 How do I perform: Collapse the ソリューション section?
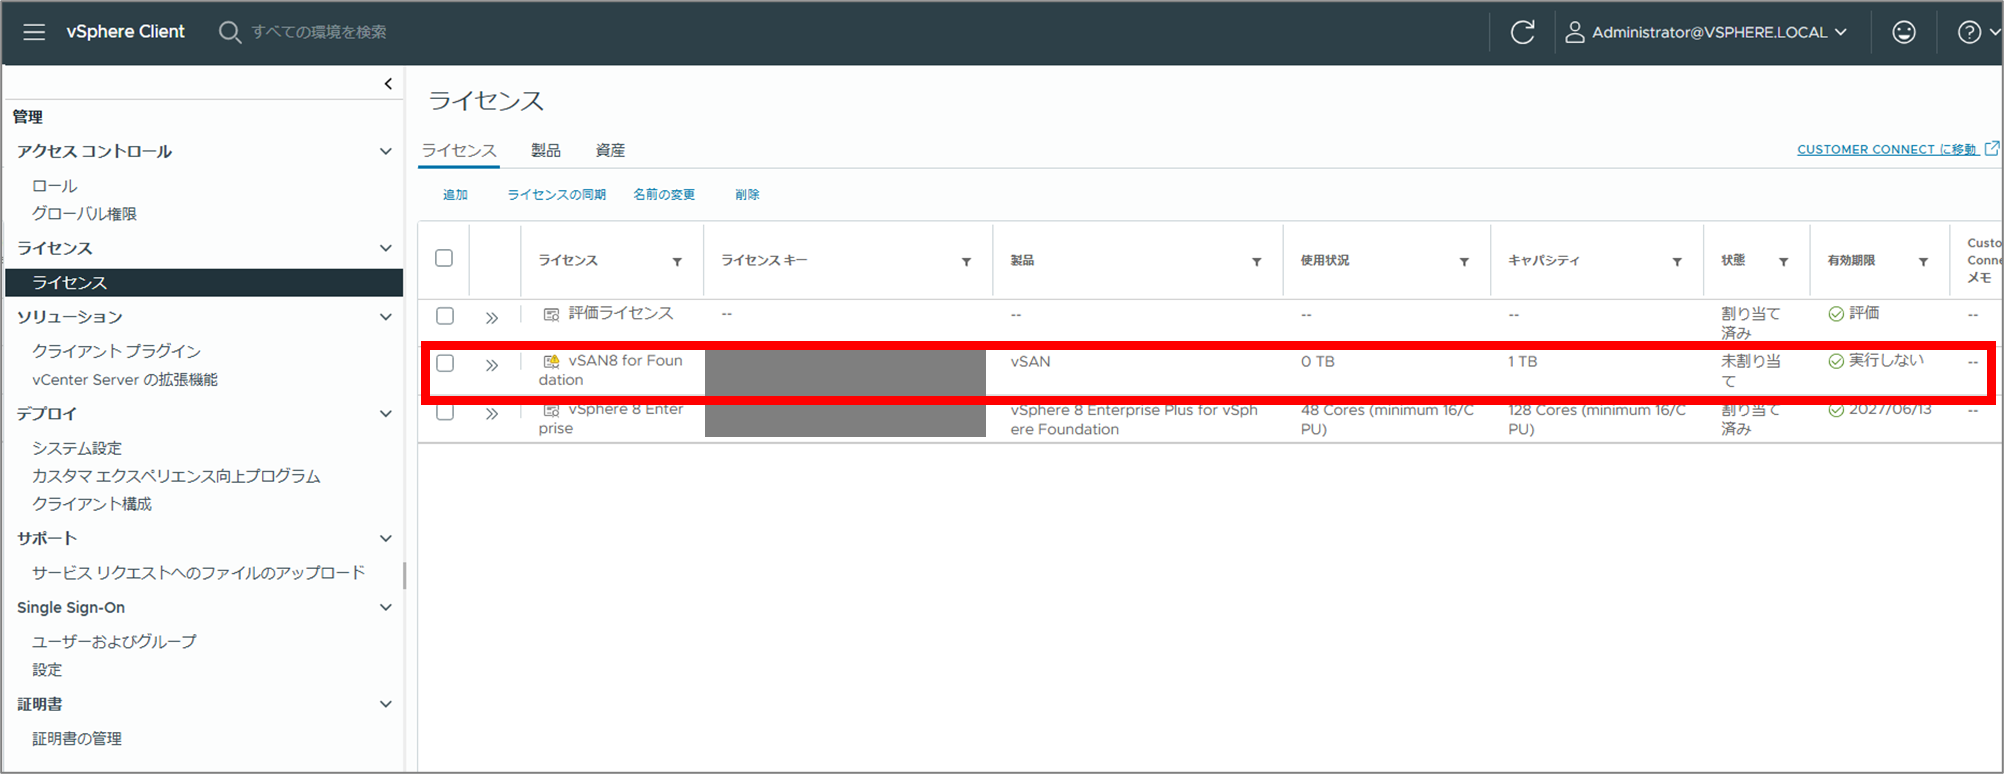[385, 317]
